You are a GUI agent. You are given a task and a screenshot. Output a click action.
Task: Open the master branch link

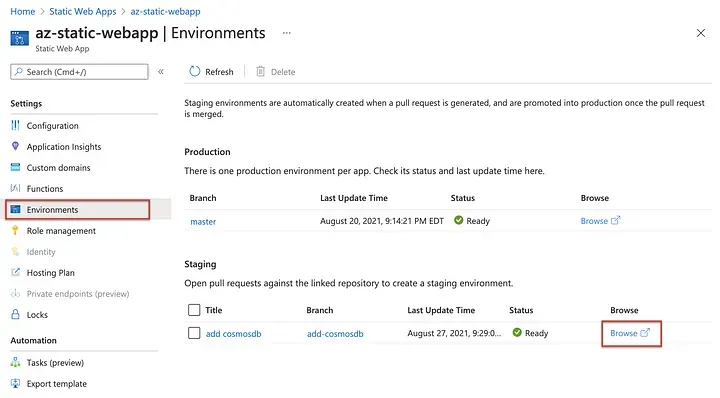[203, 221]
